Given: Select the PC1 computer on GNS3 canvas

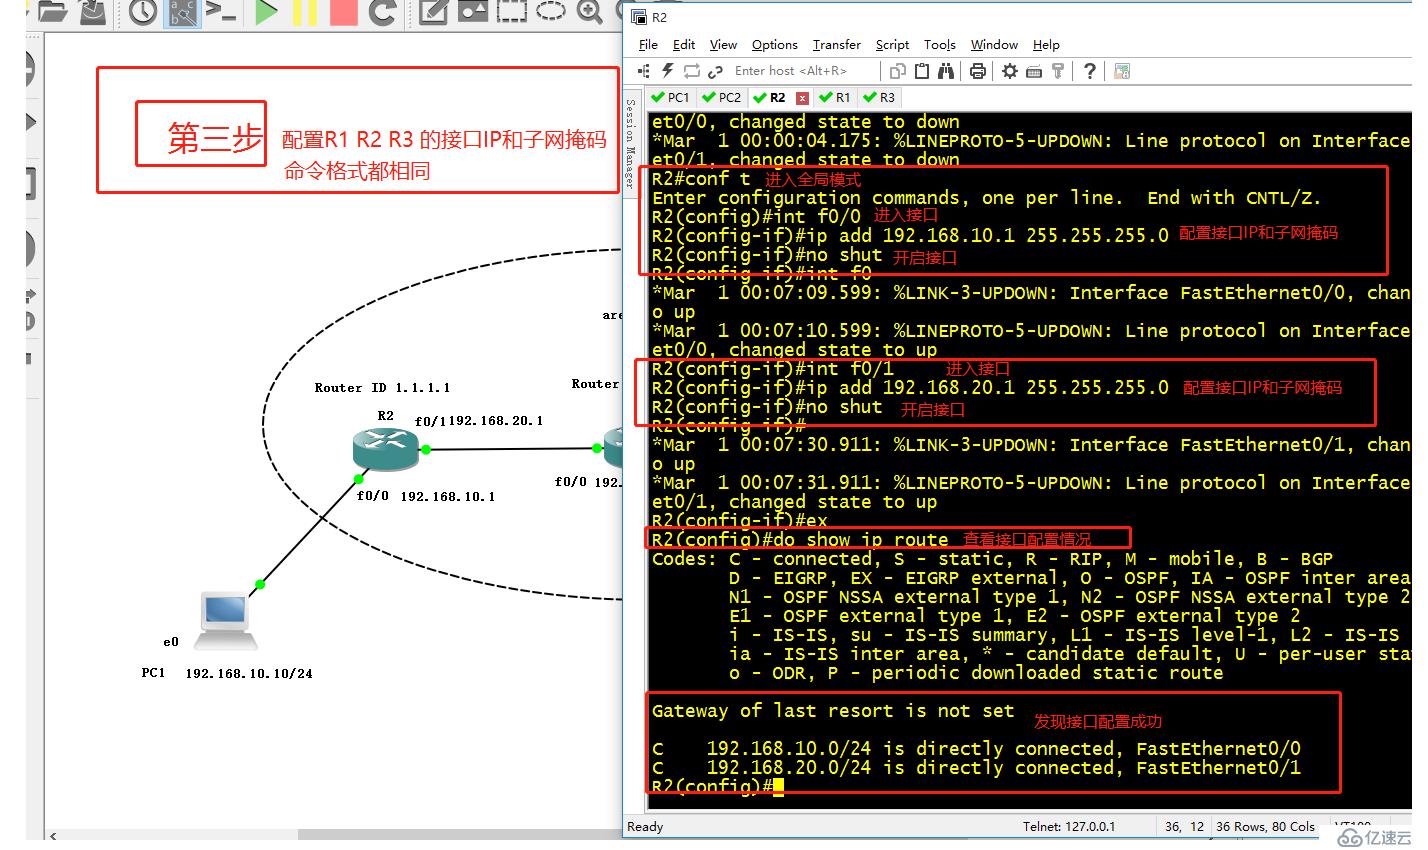Looking at the screenshot, I should (x=225, y=620).
